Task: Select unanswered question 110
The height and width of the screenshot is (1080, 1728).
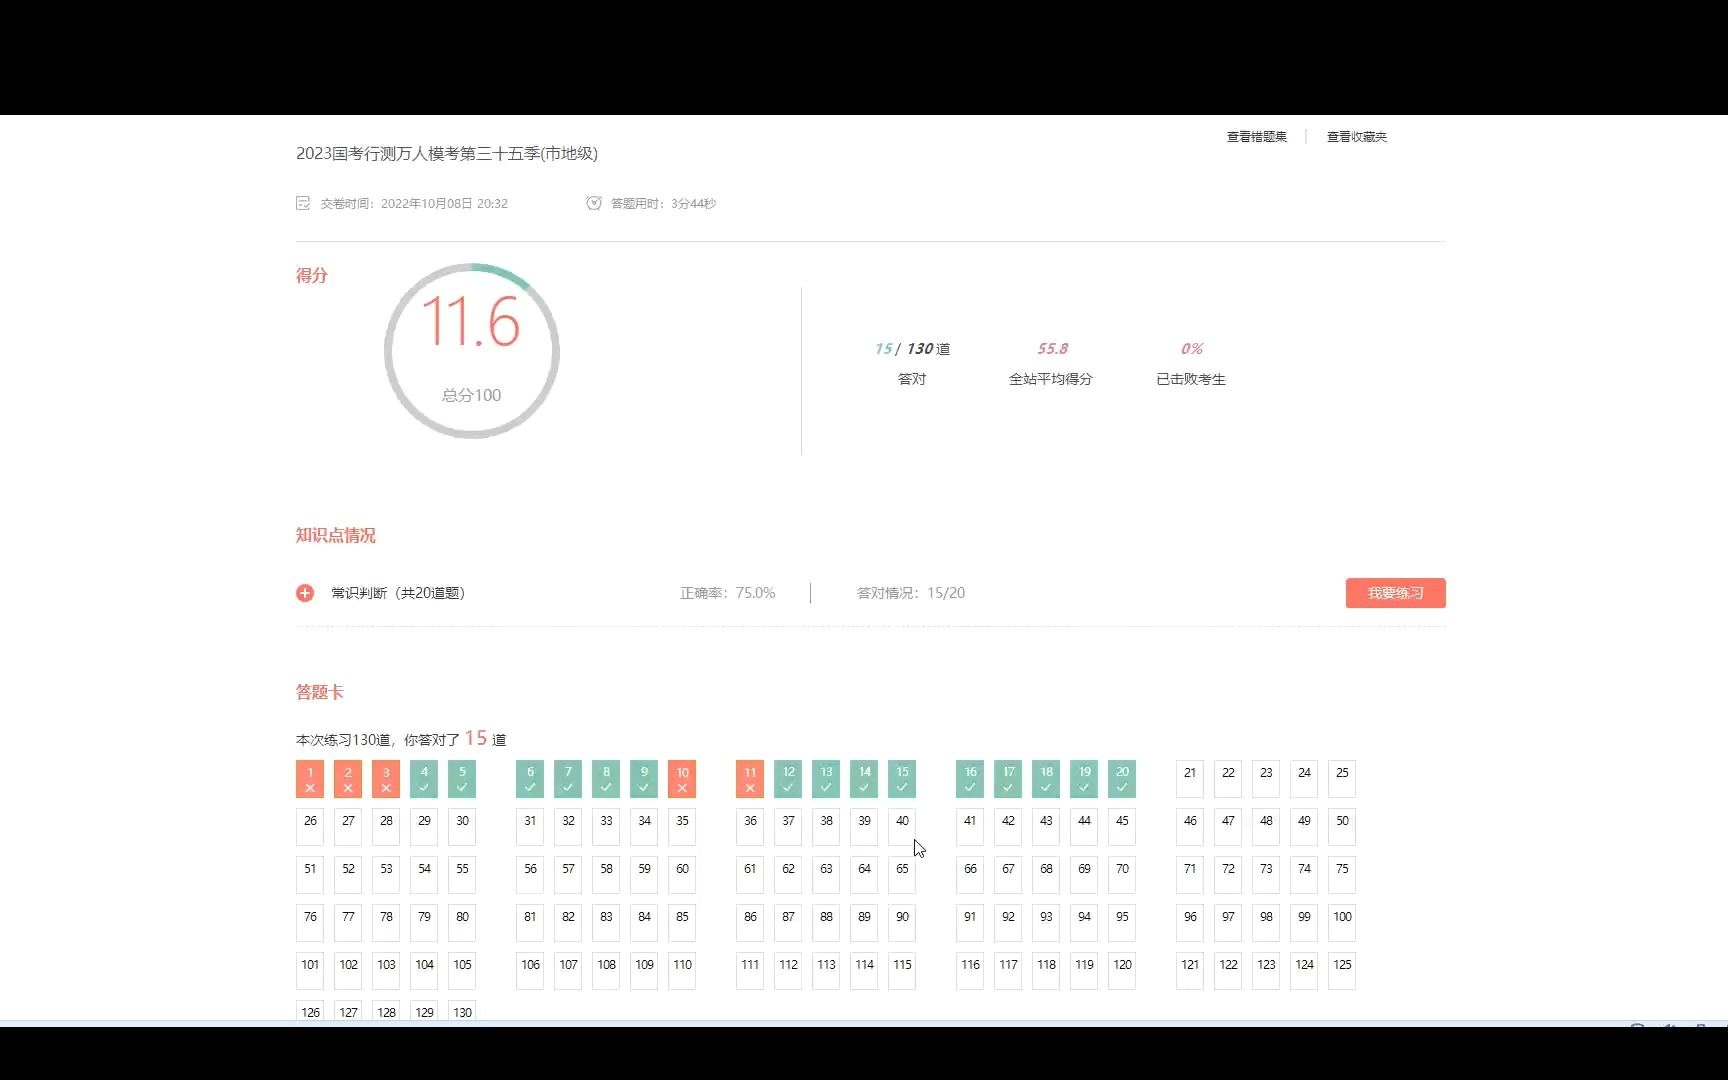Action: coord(682,971)
